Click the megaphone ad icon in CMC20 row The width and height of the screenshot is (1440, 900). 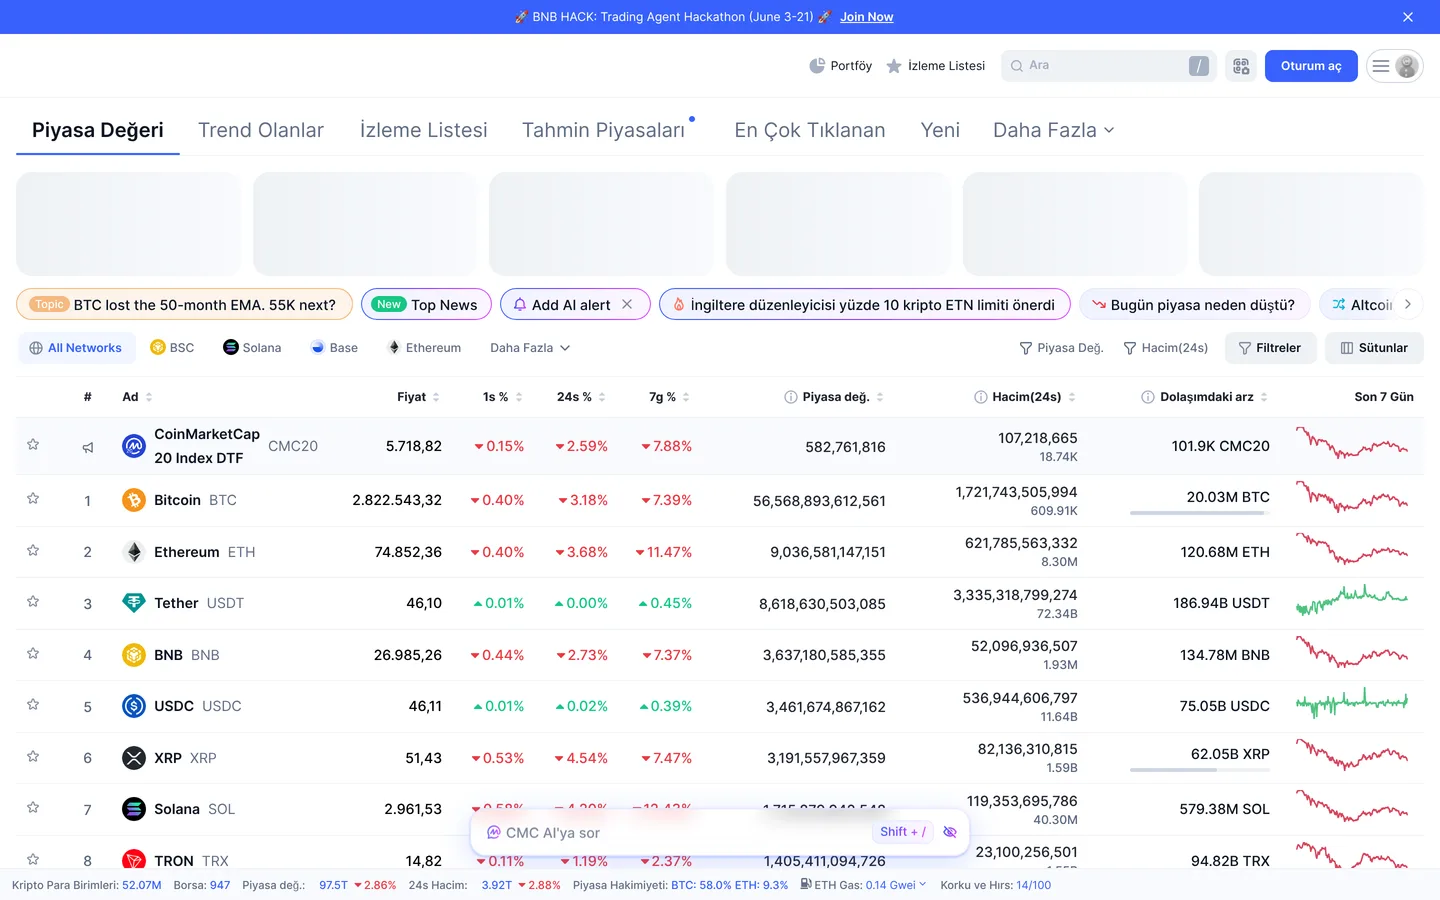[88, 447]
